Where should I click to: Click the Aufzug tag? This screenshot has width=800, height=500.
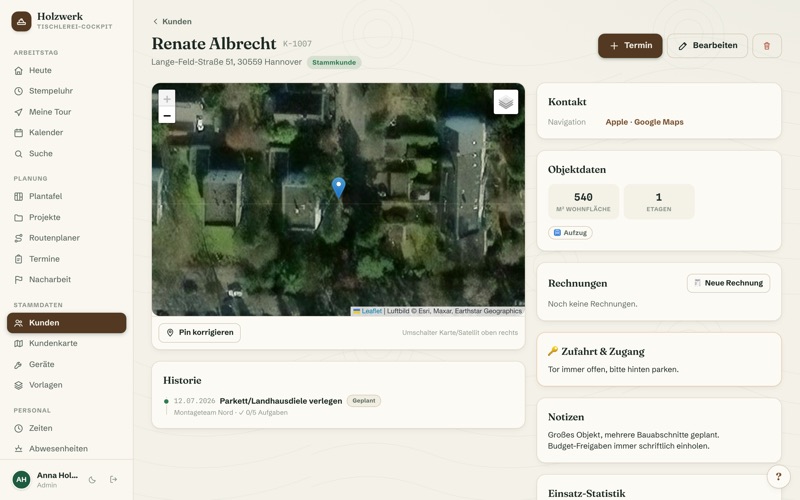point(570,233)
